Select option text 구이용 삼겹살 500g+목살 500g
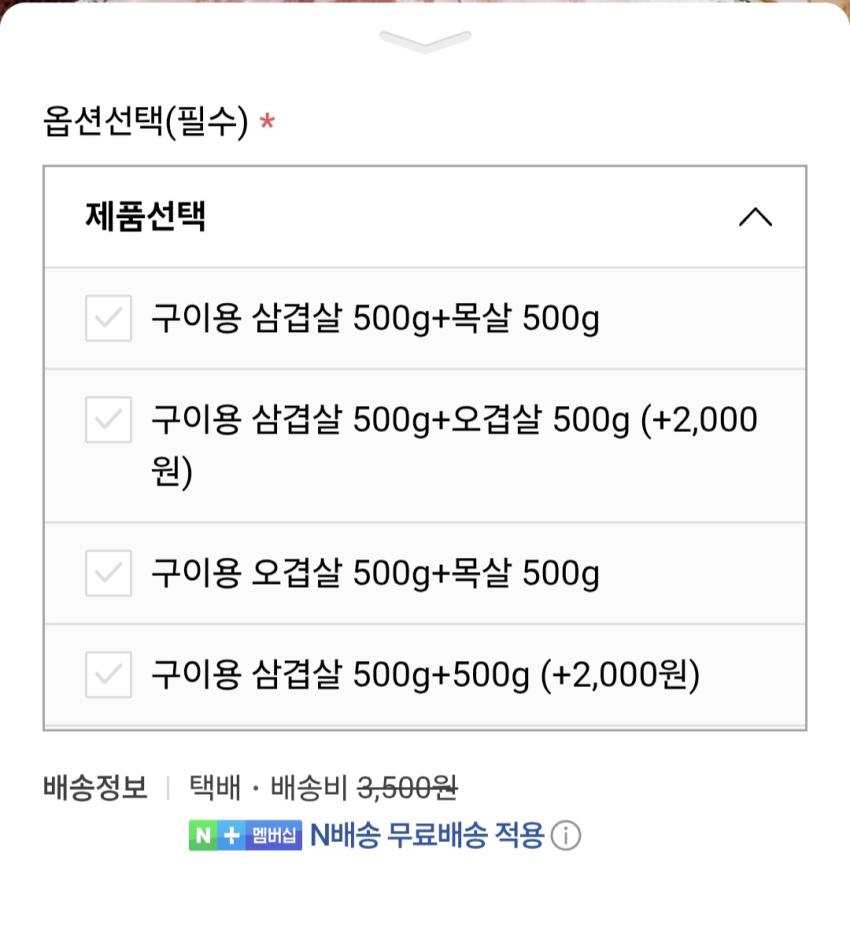 (x=375, y=319)
